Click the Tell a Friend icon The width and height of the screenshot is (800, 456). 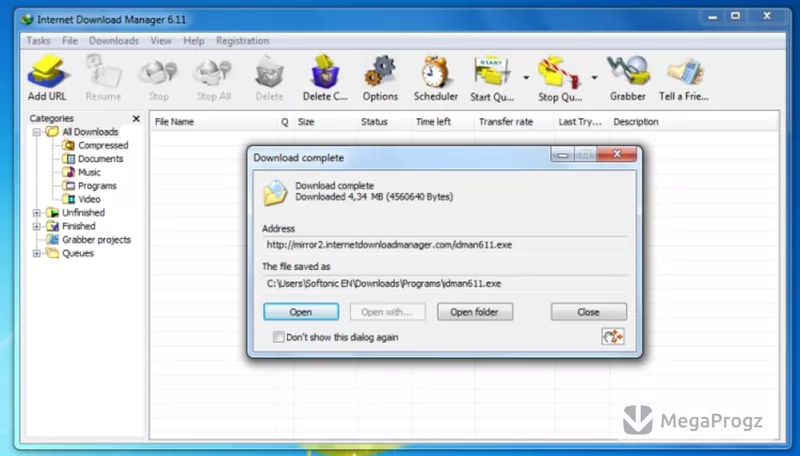tap(684, 72)
